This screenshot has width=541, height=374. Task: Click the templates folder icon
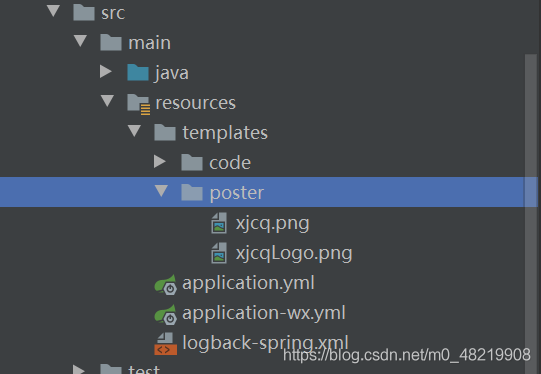click(x=165, y=132)
